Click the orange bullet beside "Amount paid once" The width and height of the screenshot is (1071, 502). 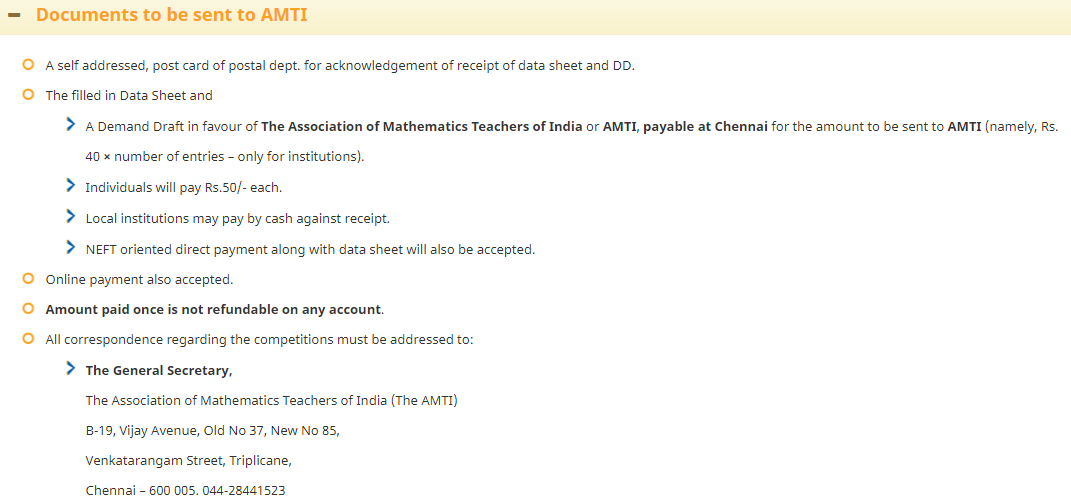pos(28,309)
